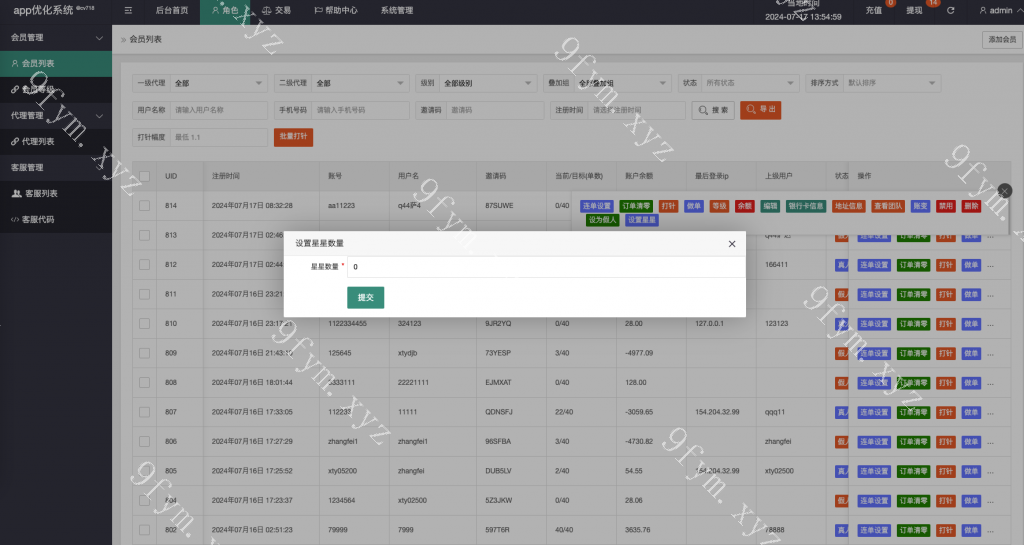Image resolution: width=1024 pixels, height=545 pixels.
Task: Click the 添加会员 button
Action: pyautogui.click(x=1002, y=40)
